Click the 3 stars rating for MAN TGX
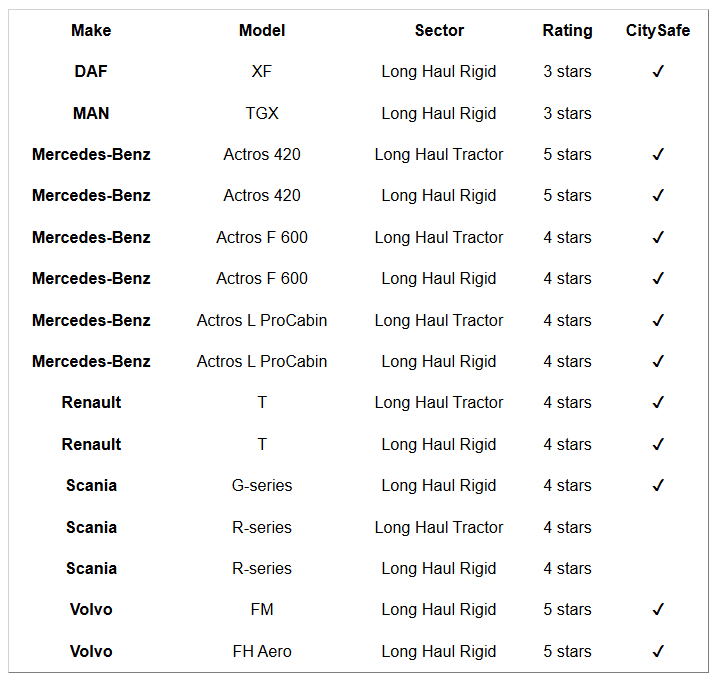The width and height of the screenshot is (718, 691). point(567,114)
